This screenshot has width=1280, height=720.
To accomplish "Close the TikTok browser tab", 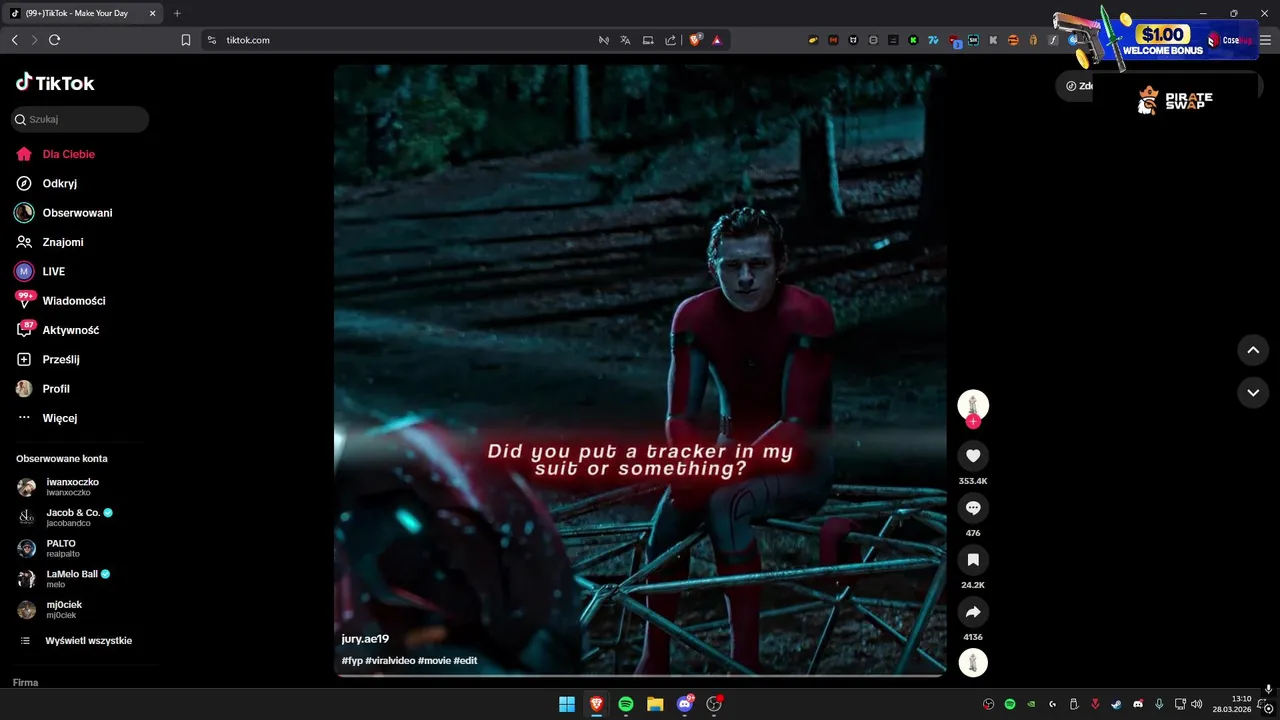I will [152, 13].
